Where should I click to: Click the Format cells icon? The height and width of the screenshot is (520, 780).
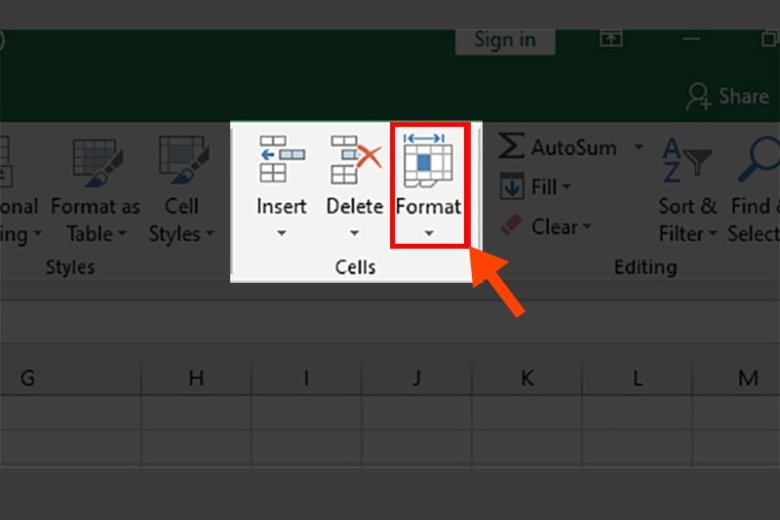(x=428, y=160)
